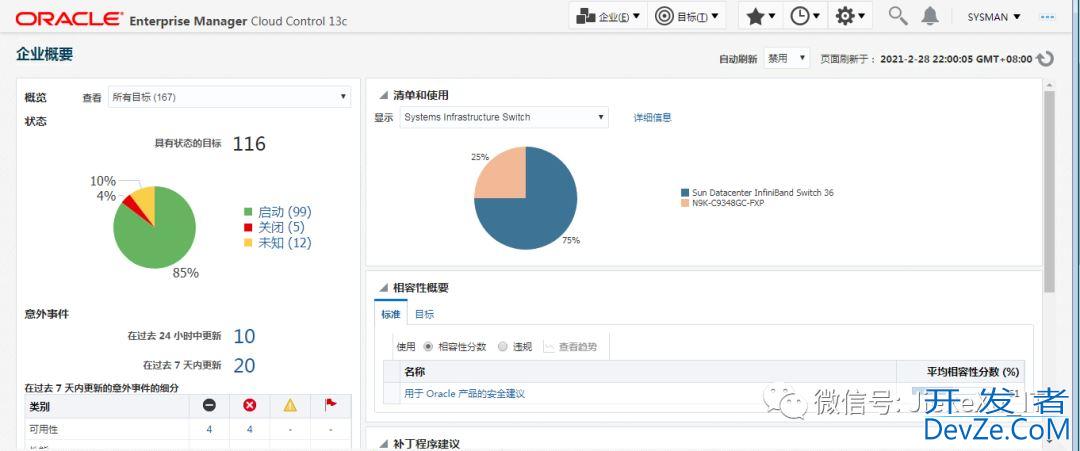Open the 所有目标 (167) view dropdown

coord(229,97)
